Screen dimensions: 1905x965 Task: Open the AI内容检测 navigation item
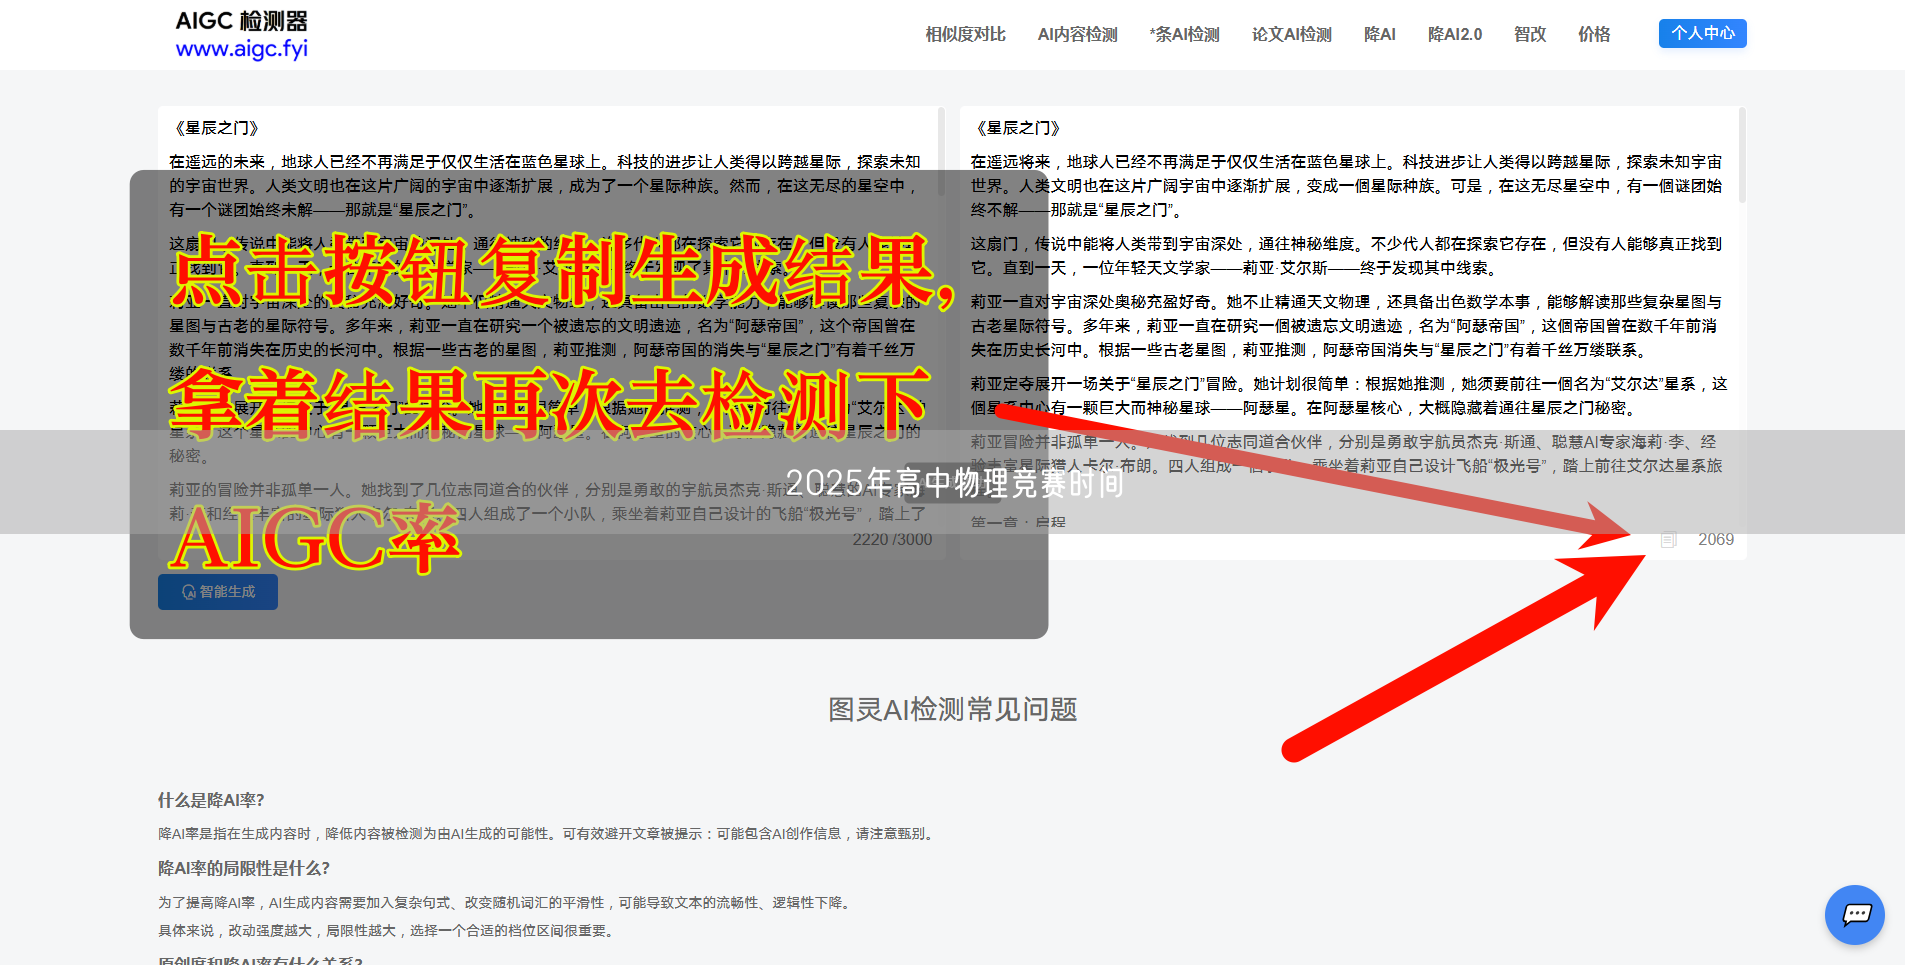pos(1077,34)
